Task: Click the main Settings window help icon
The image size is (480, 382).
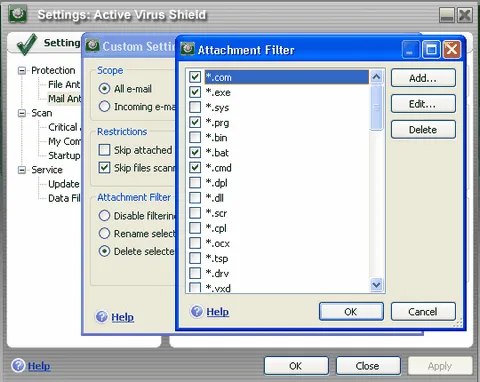Action: tap(18, 365)
